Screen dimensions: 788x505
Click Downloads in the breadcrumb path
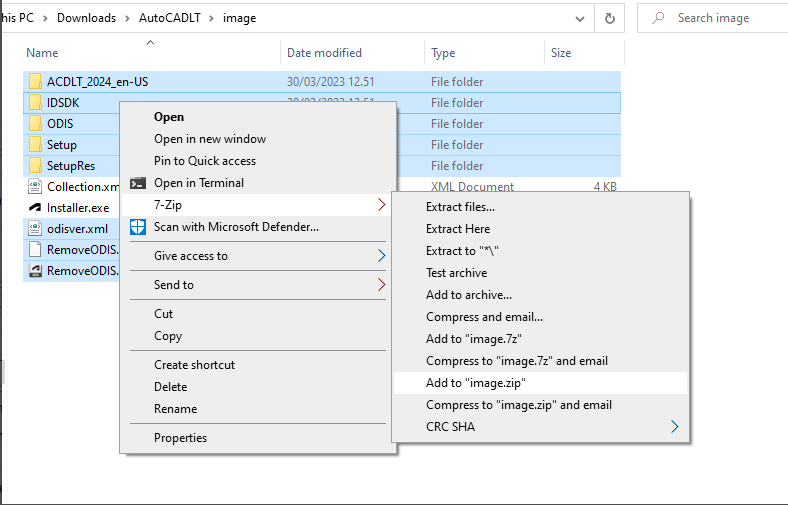86,18
